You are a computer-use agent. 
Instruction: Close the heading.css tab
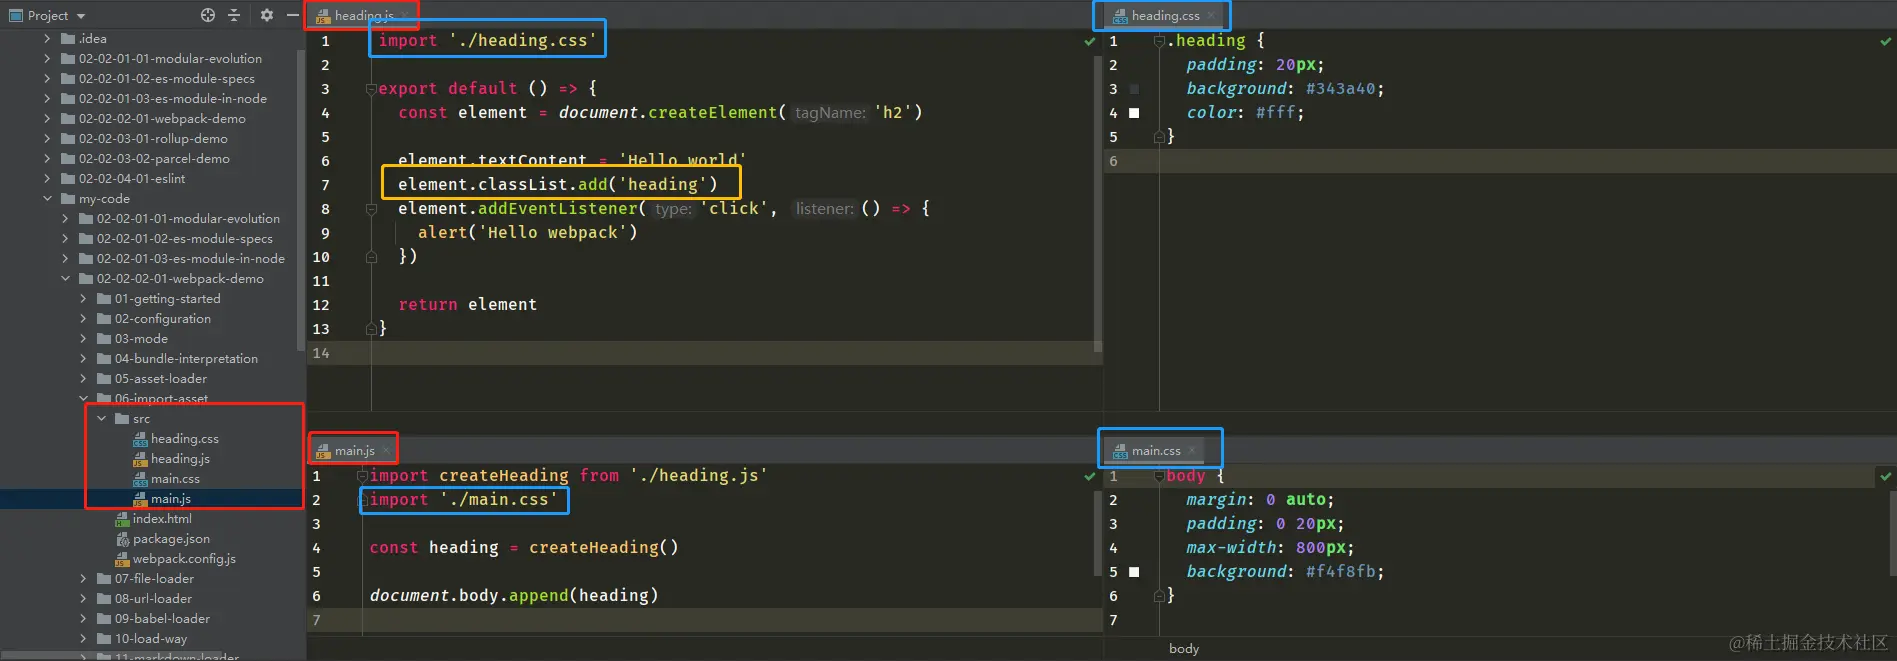[x=1211, y=16]
